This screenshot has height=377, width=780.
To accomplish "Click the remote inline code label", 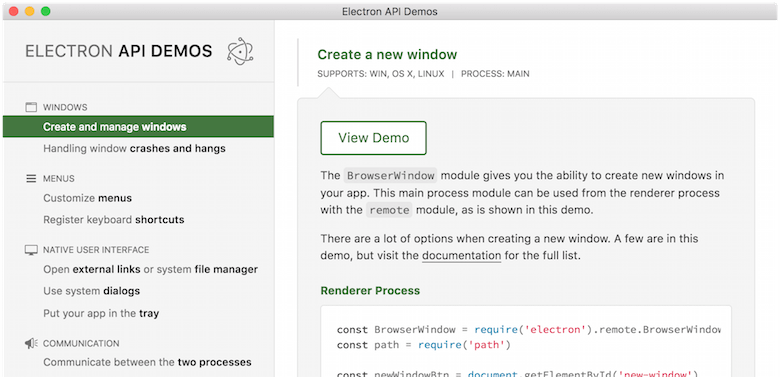I will [x=390, y=210].
